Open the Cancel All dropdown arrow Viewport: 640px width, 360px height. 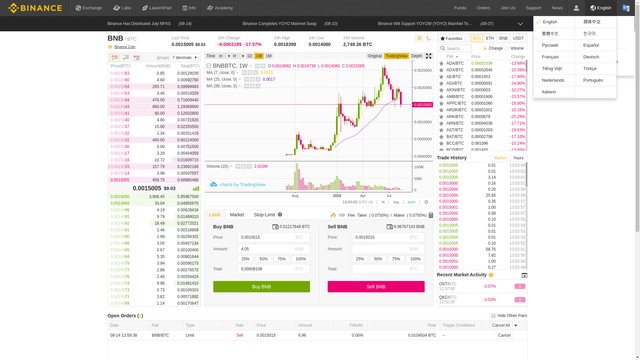click(x=516, y=325)
